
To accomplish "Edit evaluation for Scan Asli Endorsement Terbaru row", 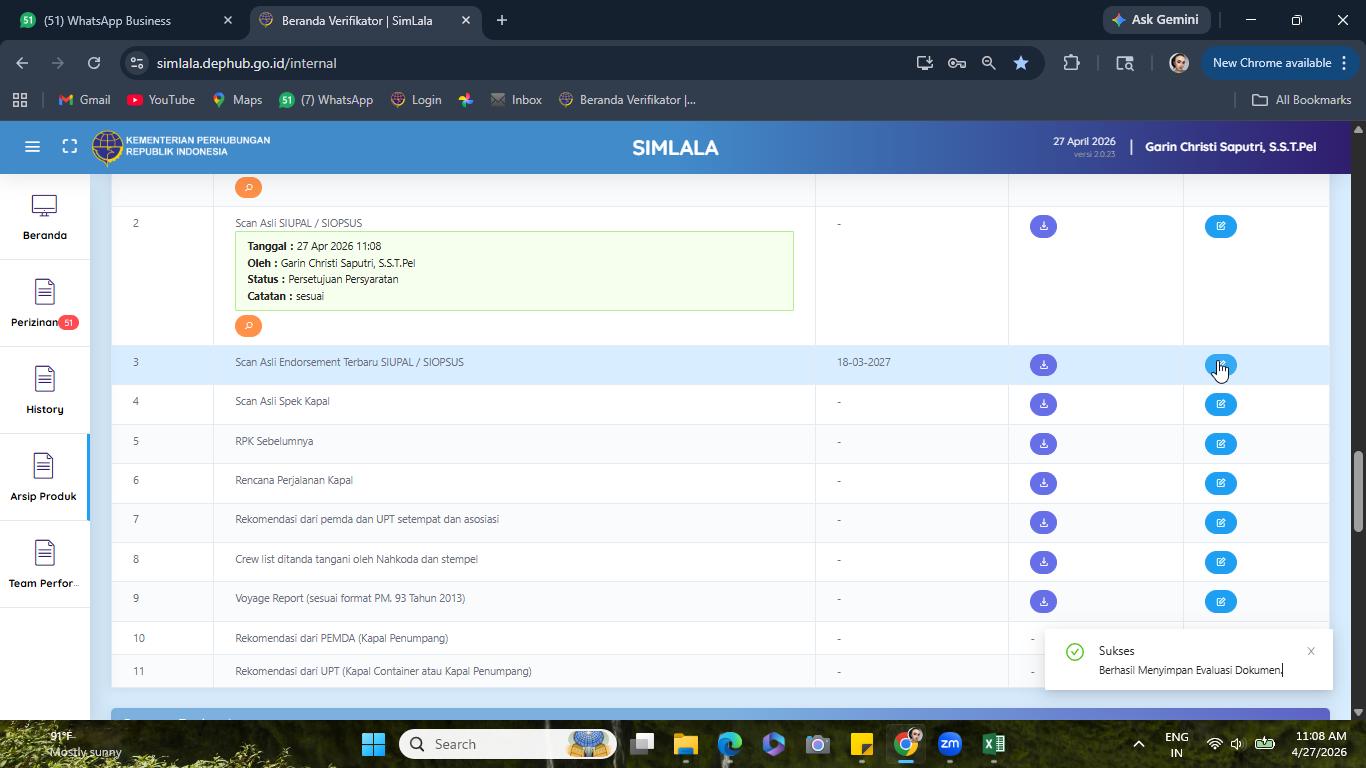I will click(x=1220, y=365).
